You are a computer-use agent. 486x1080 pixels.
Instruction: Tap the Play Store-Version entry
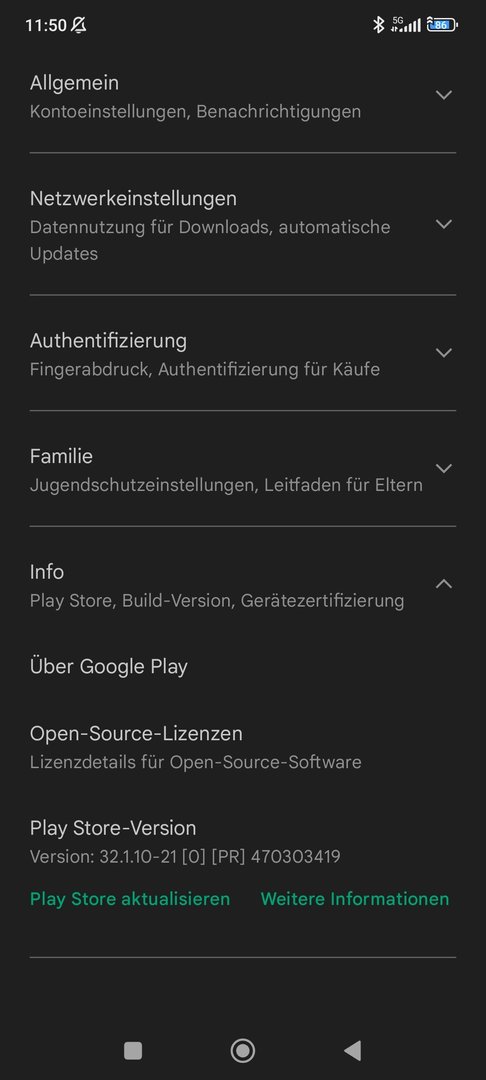(186, 842)
